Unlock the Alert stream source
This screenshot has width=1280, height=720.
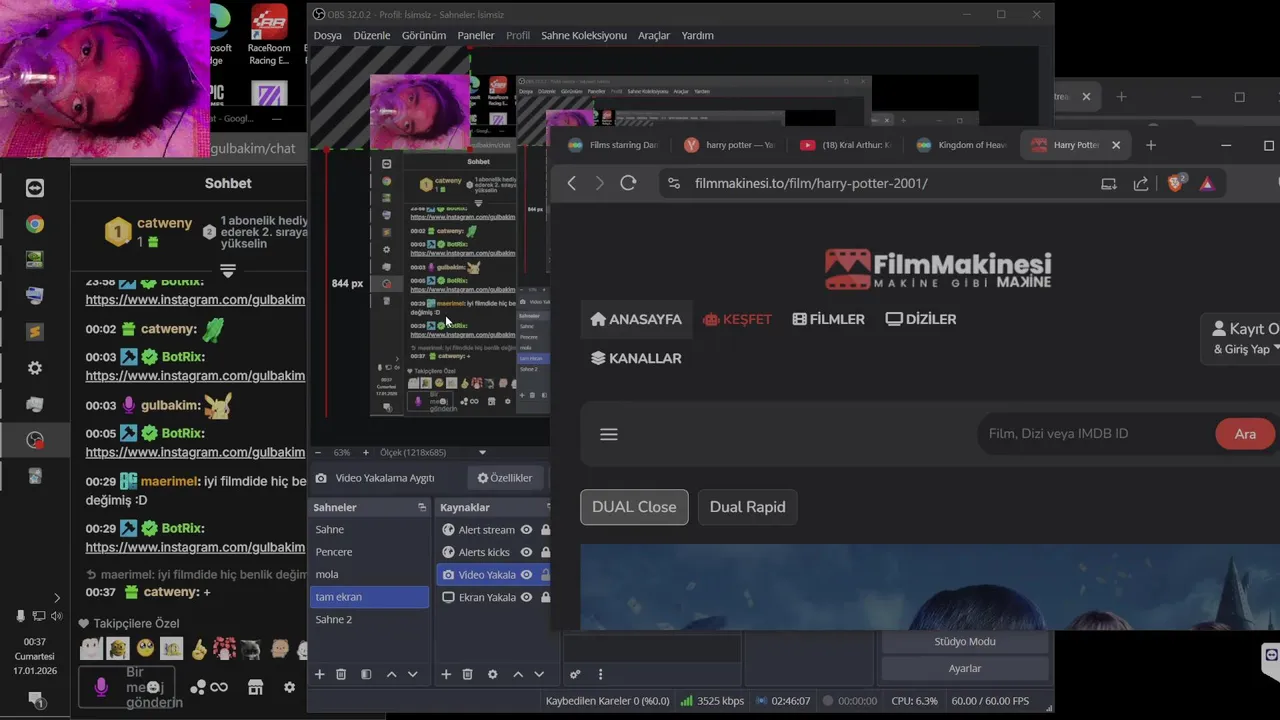click(x=545, y=530)
